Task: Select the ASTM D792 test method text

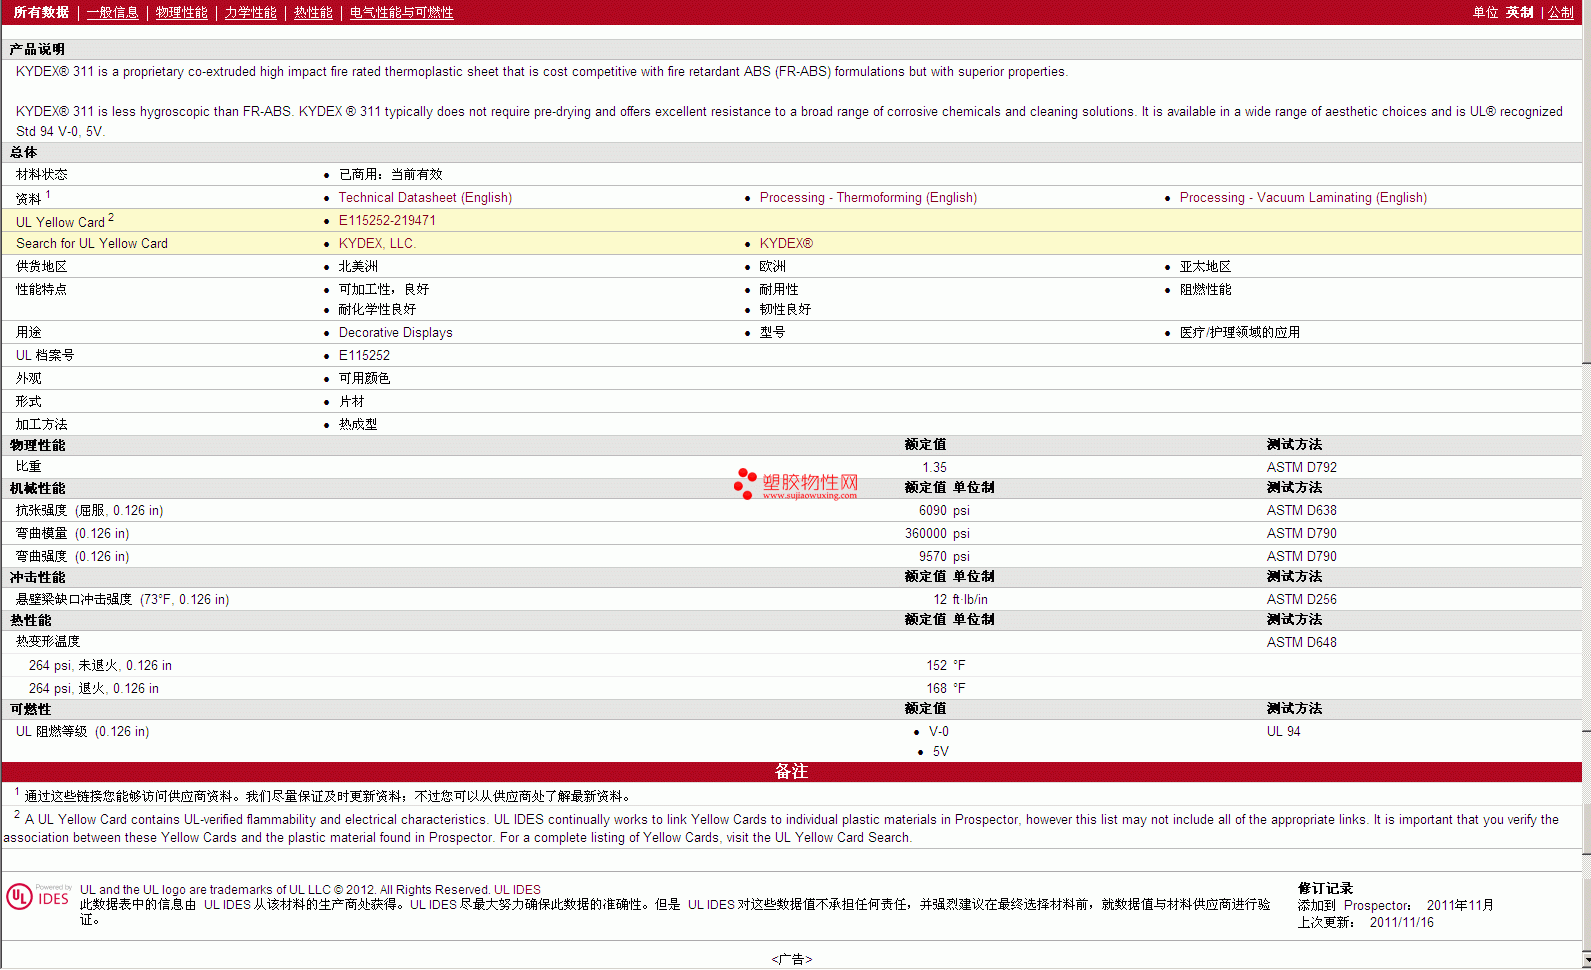Action: click(x=1301, y=468)
